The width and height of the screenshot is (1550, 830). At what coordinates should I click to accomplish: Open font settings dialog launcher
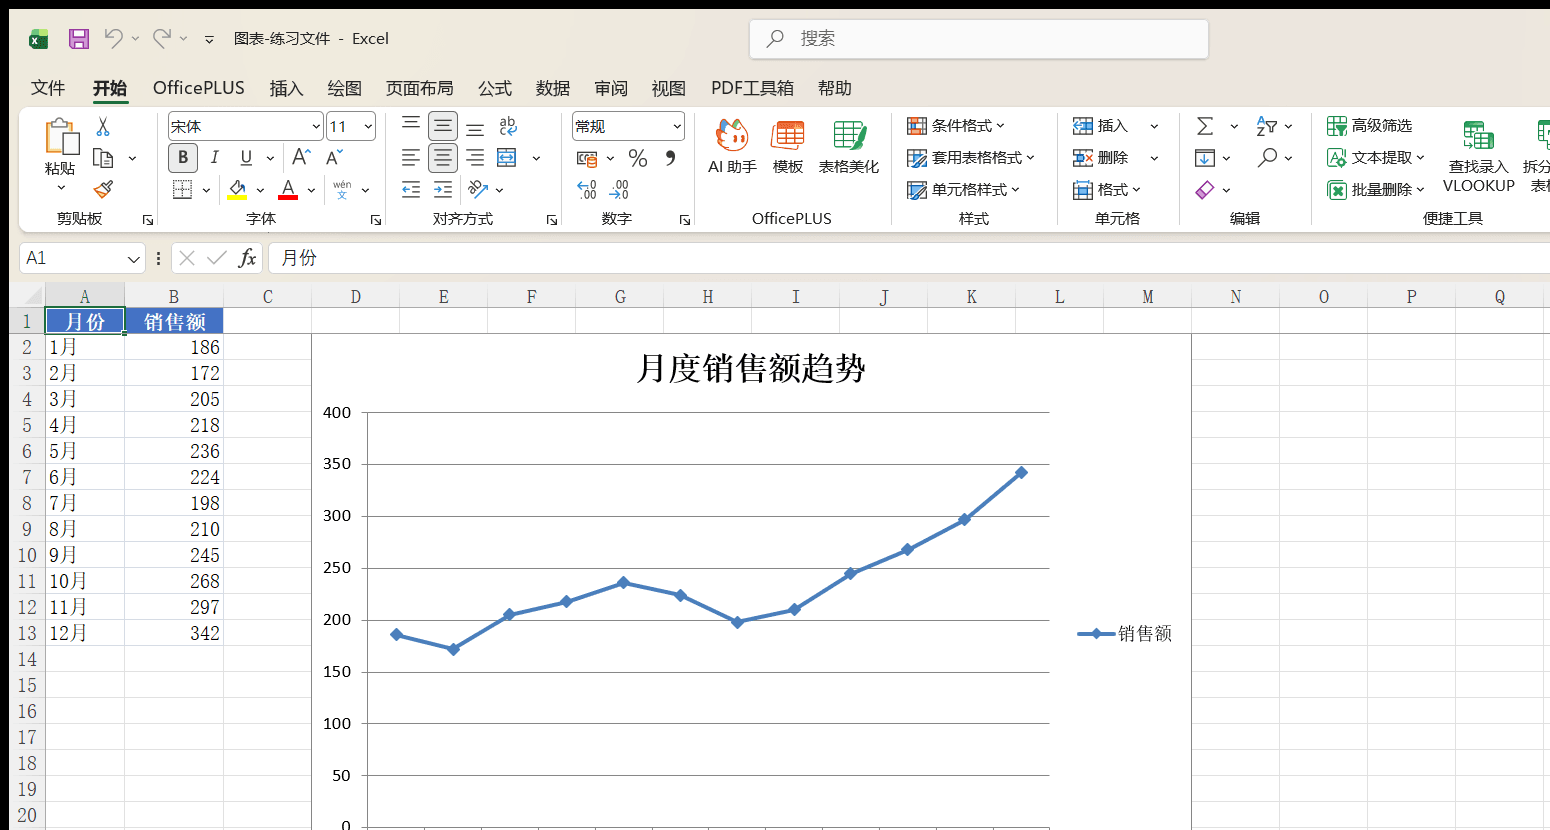(376, 220)
